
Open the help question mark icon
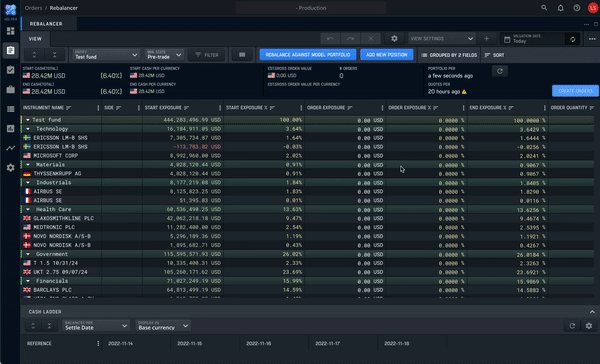pos(576,8)
